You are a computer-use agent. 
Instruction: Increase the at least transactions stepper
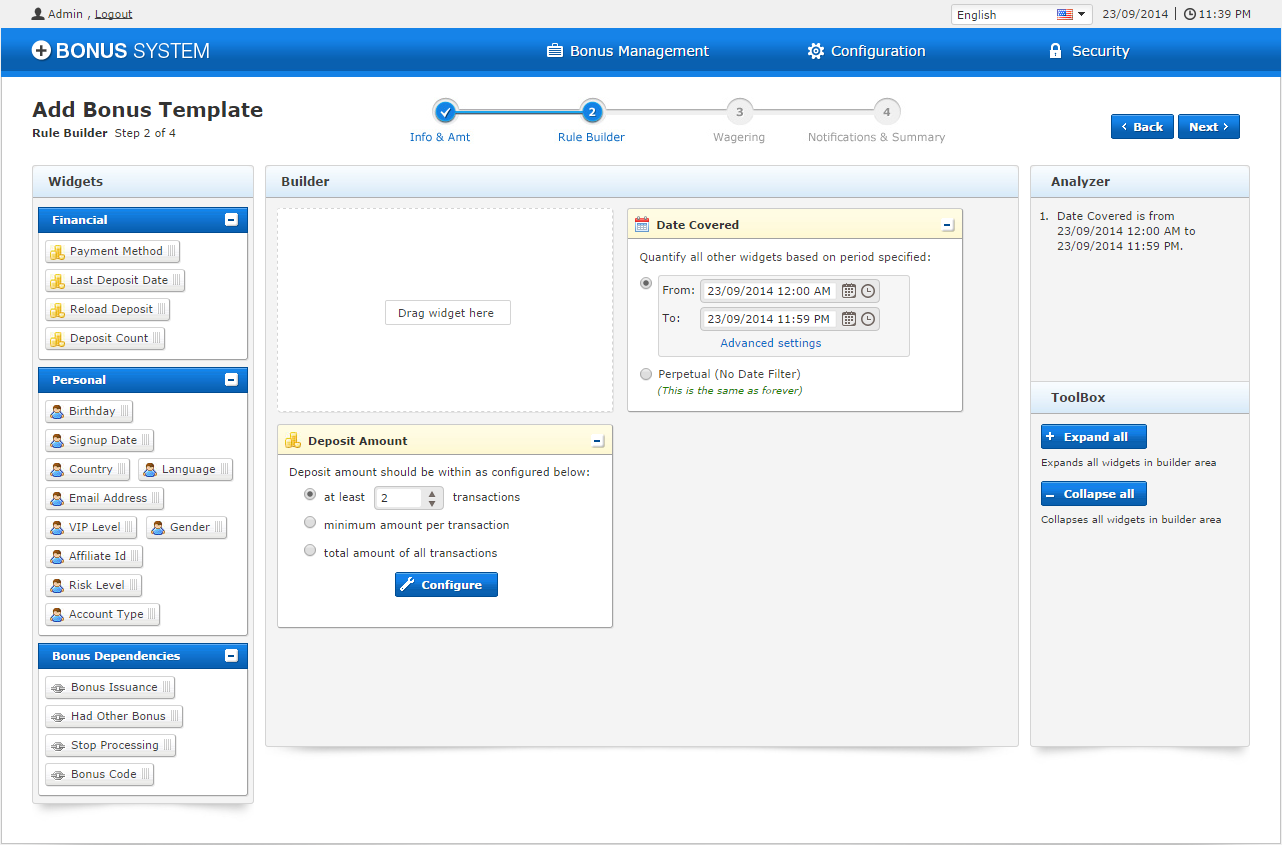[432, 493]
